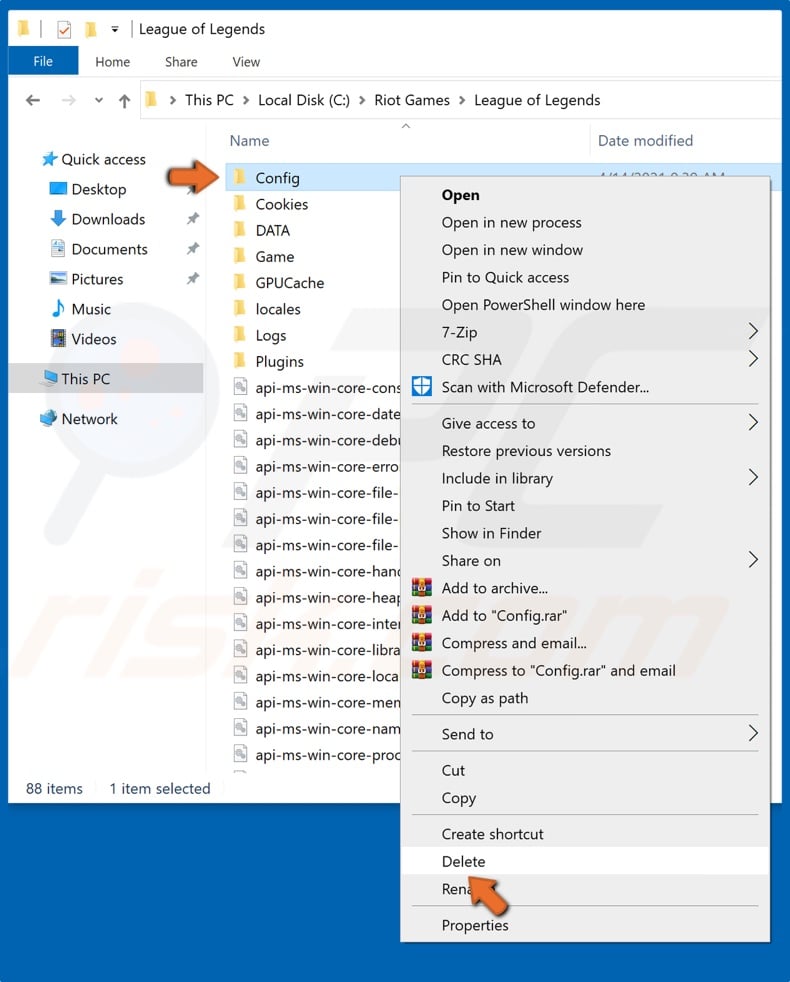Expand breadcrumb chevron after This PC
The height and width of the screenshot is (982, 790).
[246, 100]
